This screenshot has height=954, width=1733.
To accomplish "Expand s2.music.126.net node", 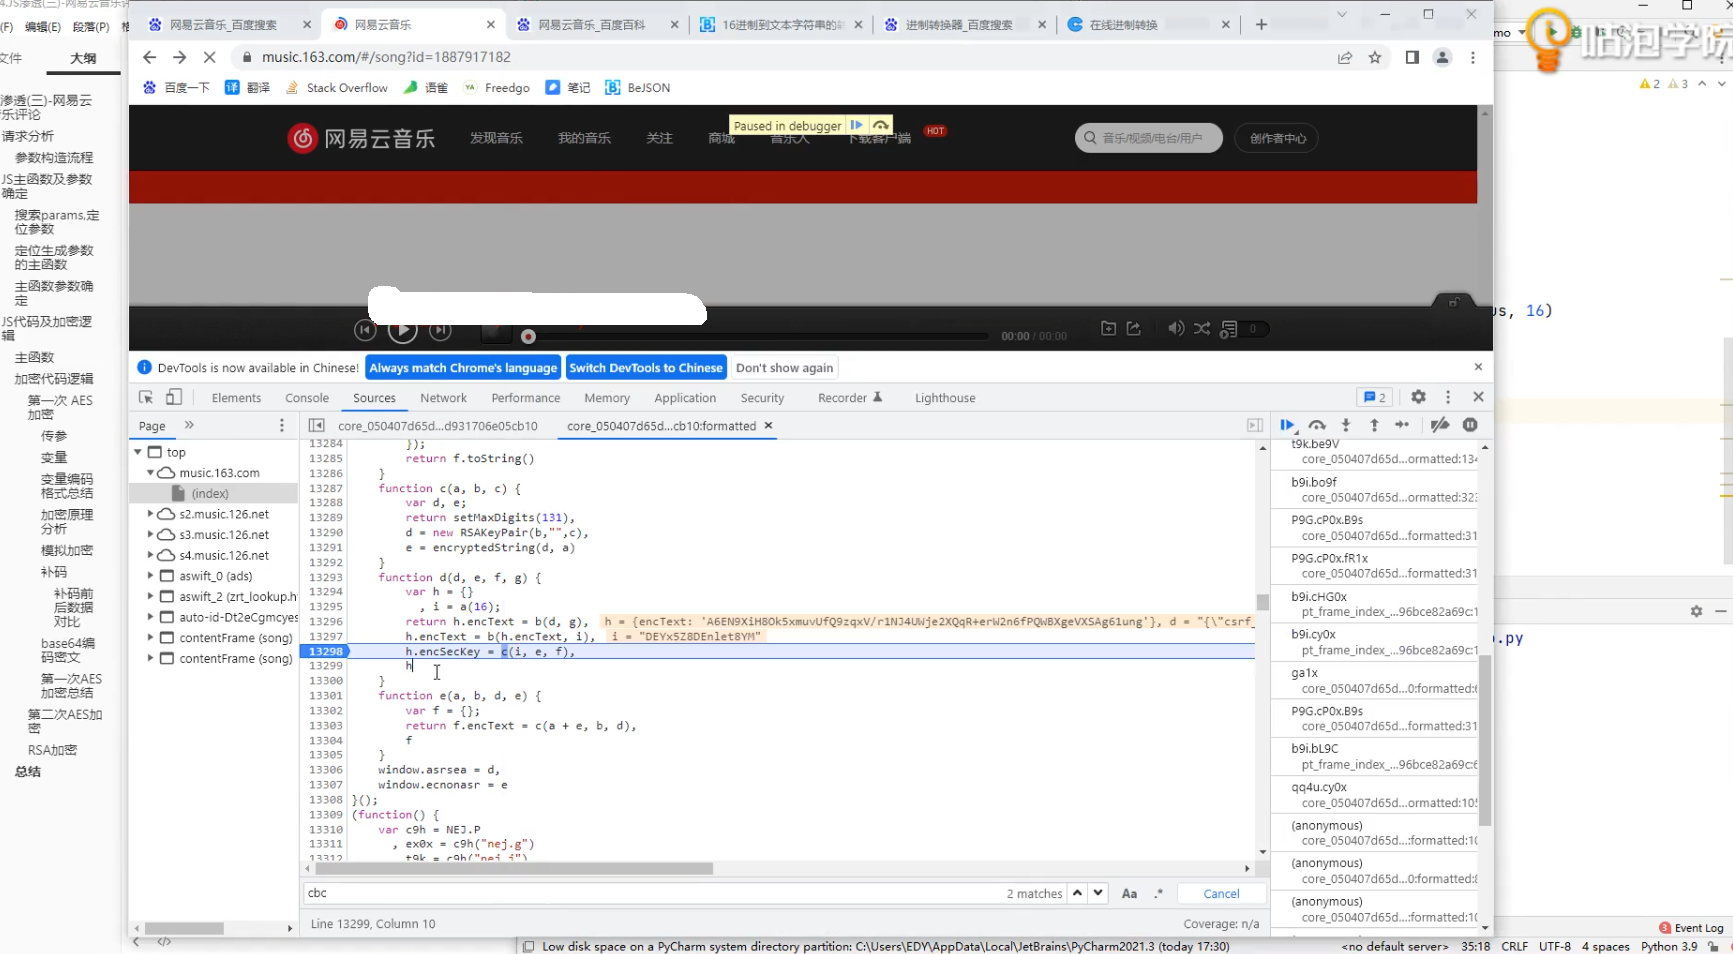I will 150,514.
